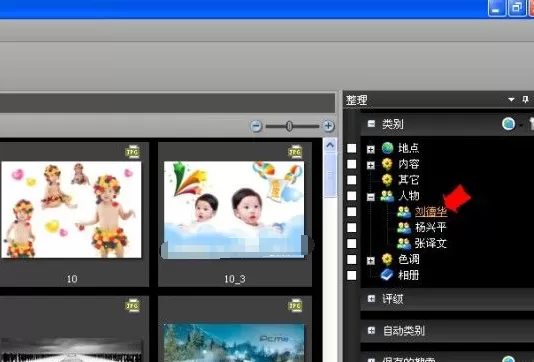Viewport: 534px width, 362px height.
Task: Check the 相册 category checkbox
Action: (352, 275)
